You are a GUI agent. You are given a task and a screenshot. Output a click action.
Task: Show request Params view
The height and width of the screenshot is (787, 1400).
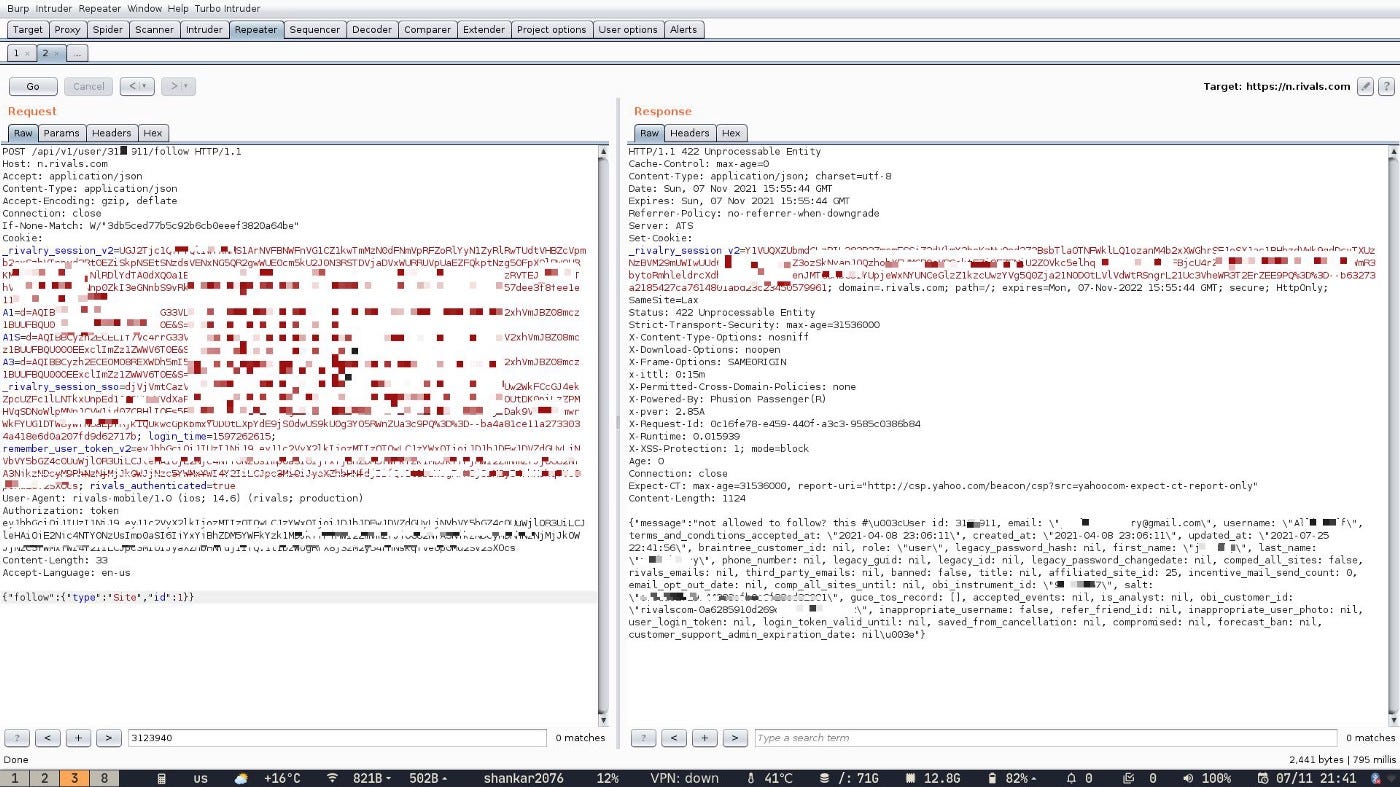click(x=61, y=133)
